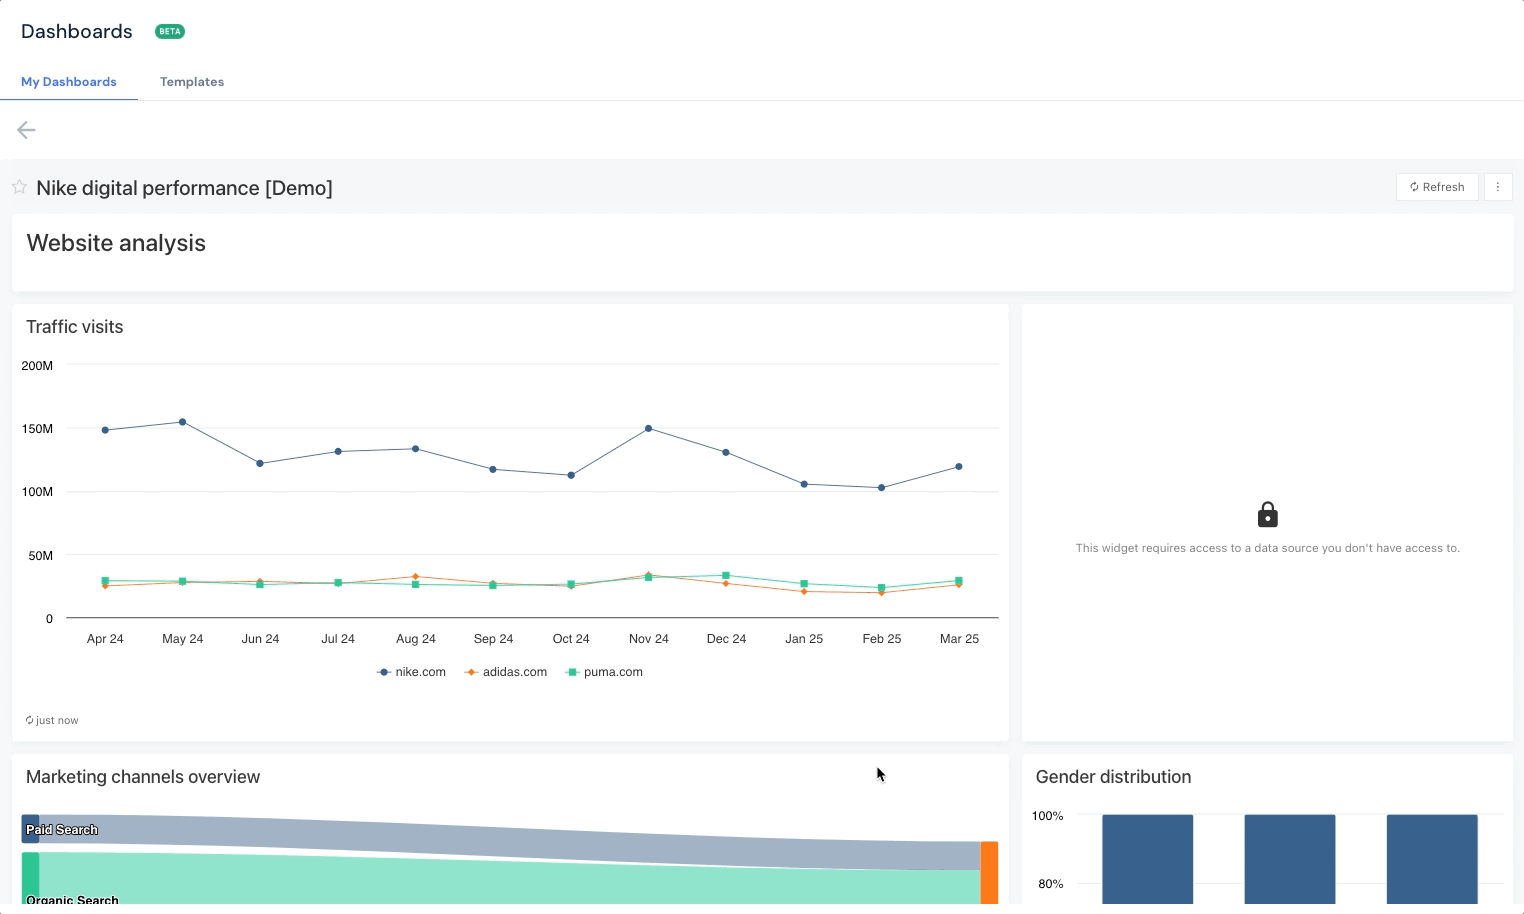Star the Nike digital performance dashboard
The width and height of the screenshot is (1524, 914).
pos(19,187)
